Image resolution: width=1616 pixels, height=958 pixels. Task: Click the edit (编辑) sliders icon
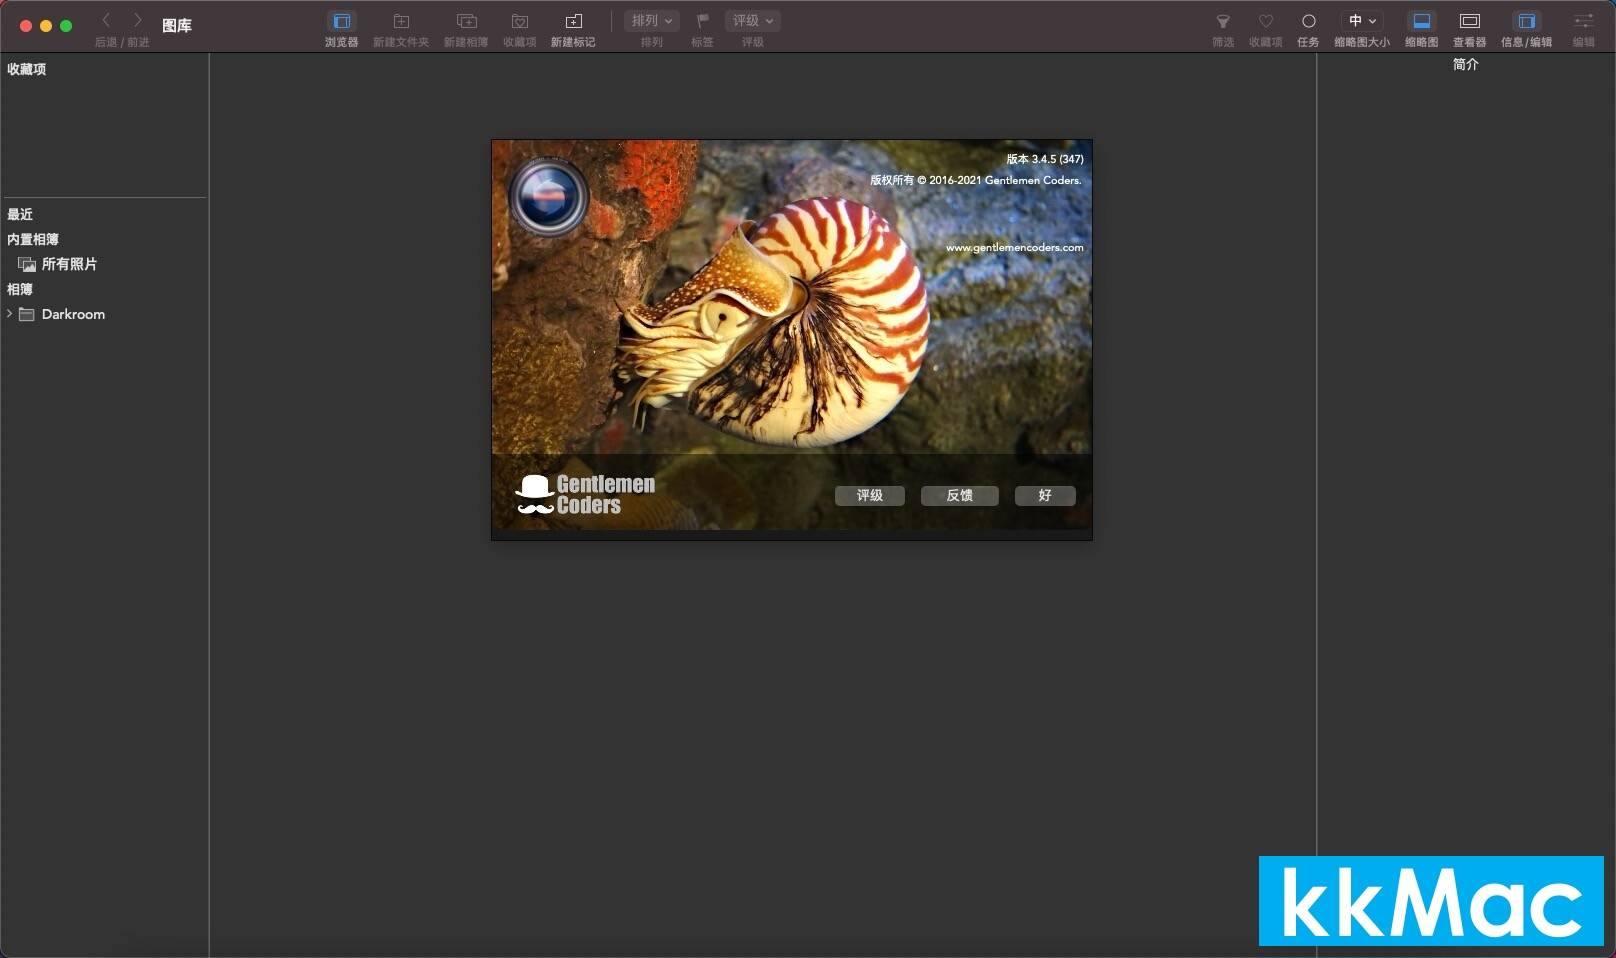[1583, 21]
